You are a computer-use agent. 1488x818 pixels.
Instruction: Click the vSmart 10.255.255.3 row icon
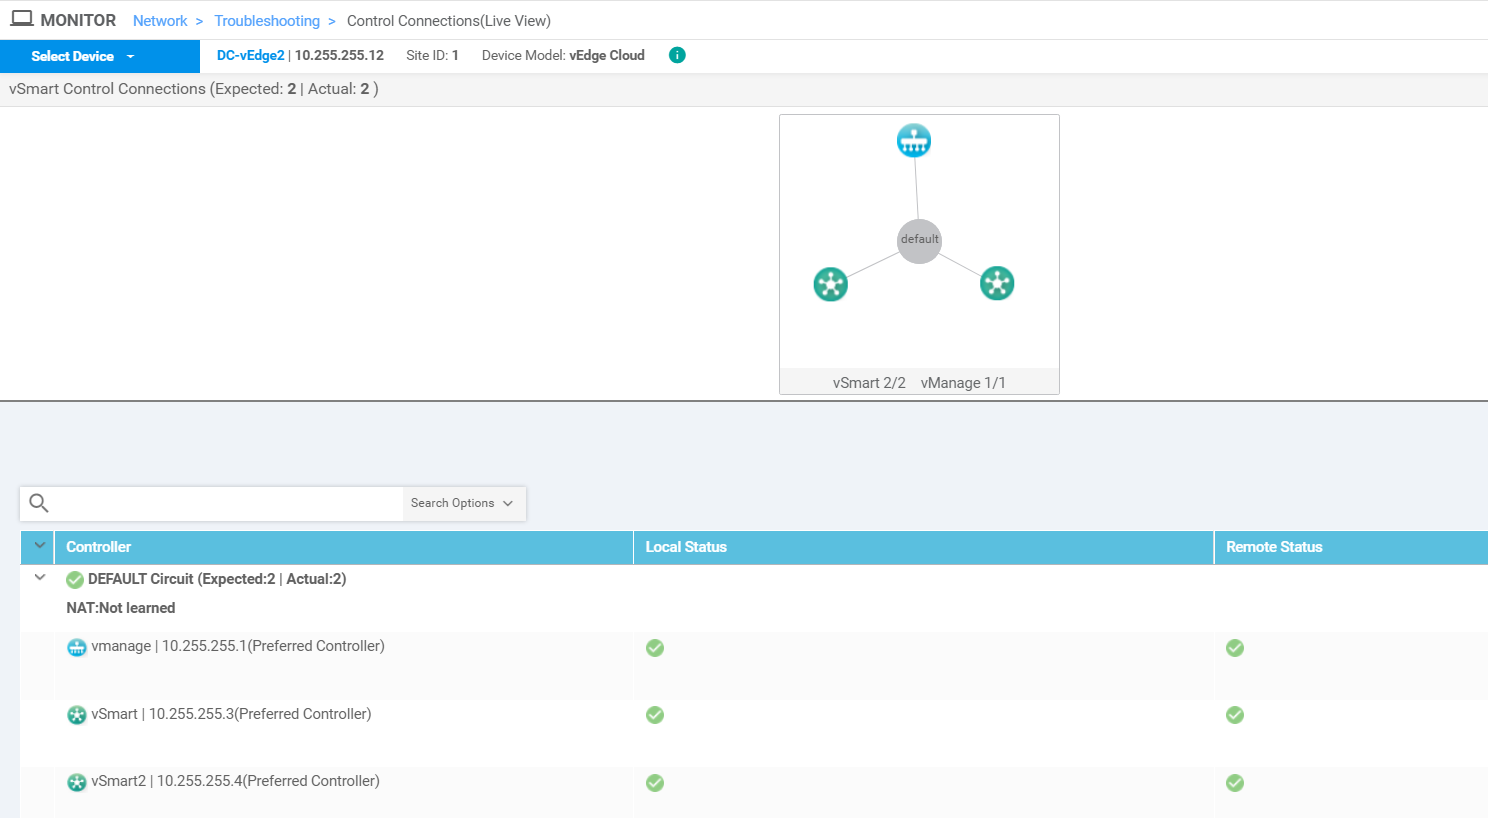[x=76, y=715]
